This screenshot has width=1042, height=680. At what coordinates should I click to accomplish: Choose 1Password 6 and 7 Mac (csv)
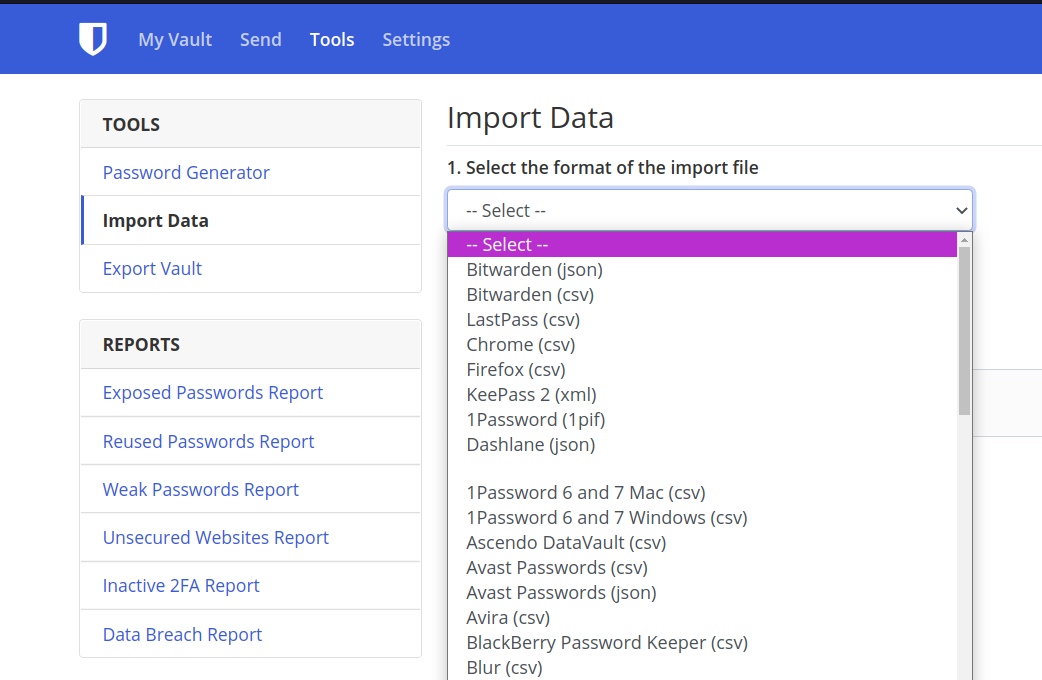point(702,493)
